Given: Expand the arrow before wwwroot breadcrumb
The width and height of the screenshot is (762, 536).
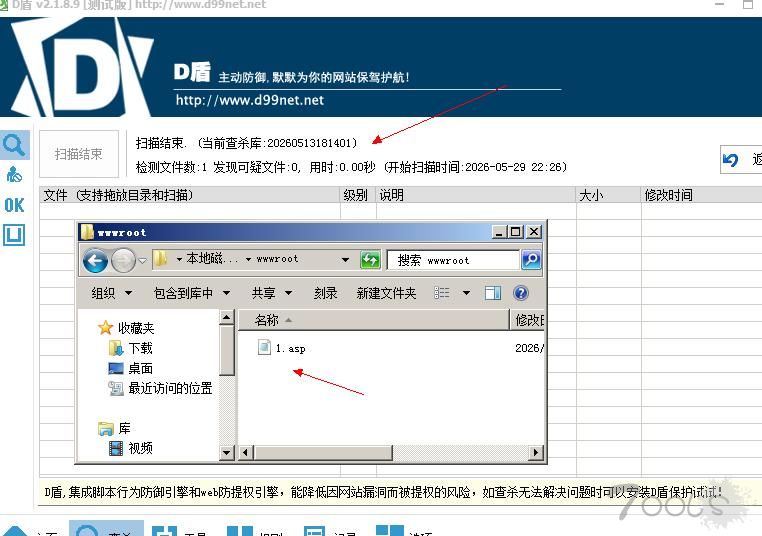Looking at the screenshot, I should coord(248,259).
